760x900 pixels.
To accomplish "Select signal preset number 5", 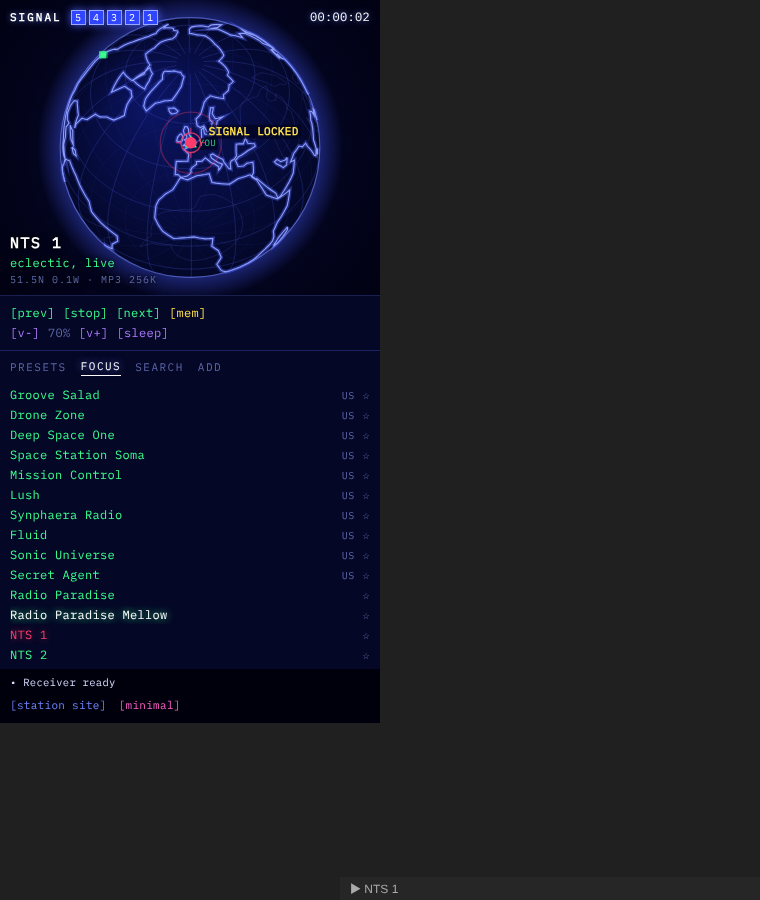I will point(78,17).
